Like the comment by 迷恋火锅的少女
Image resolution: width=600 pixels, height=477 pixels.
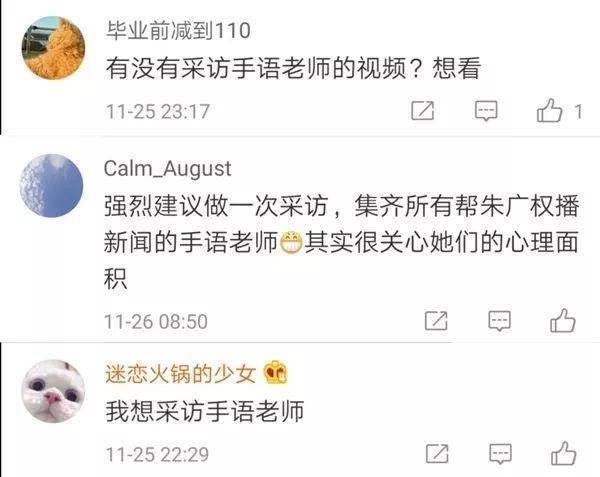(x=564, y=453)
